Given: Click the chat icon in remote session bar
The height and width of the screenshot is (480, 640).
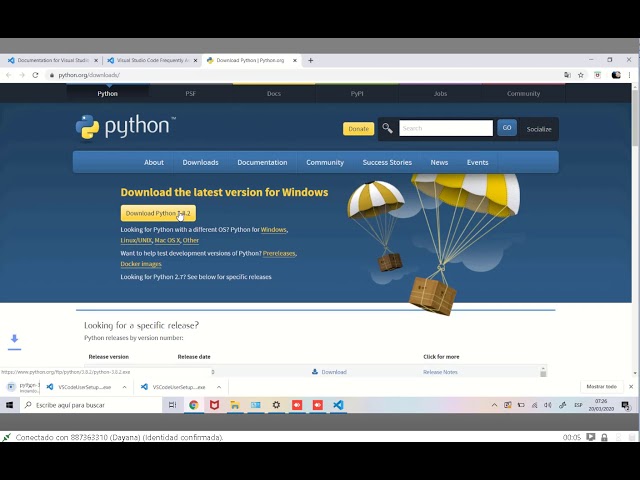Looking at the screenshot, I should click(x=590, y=437).
